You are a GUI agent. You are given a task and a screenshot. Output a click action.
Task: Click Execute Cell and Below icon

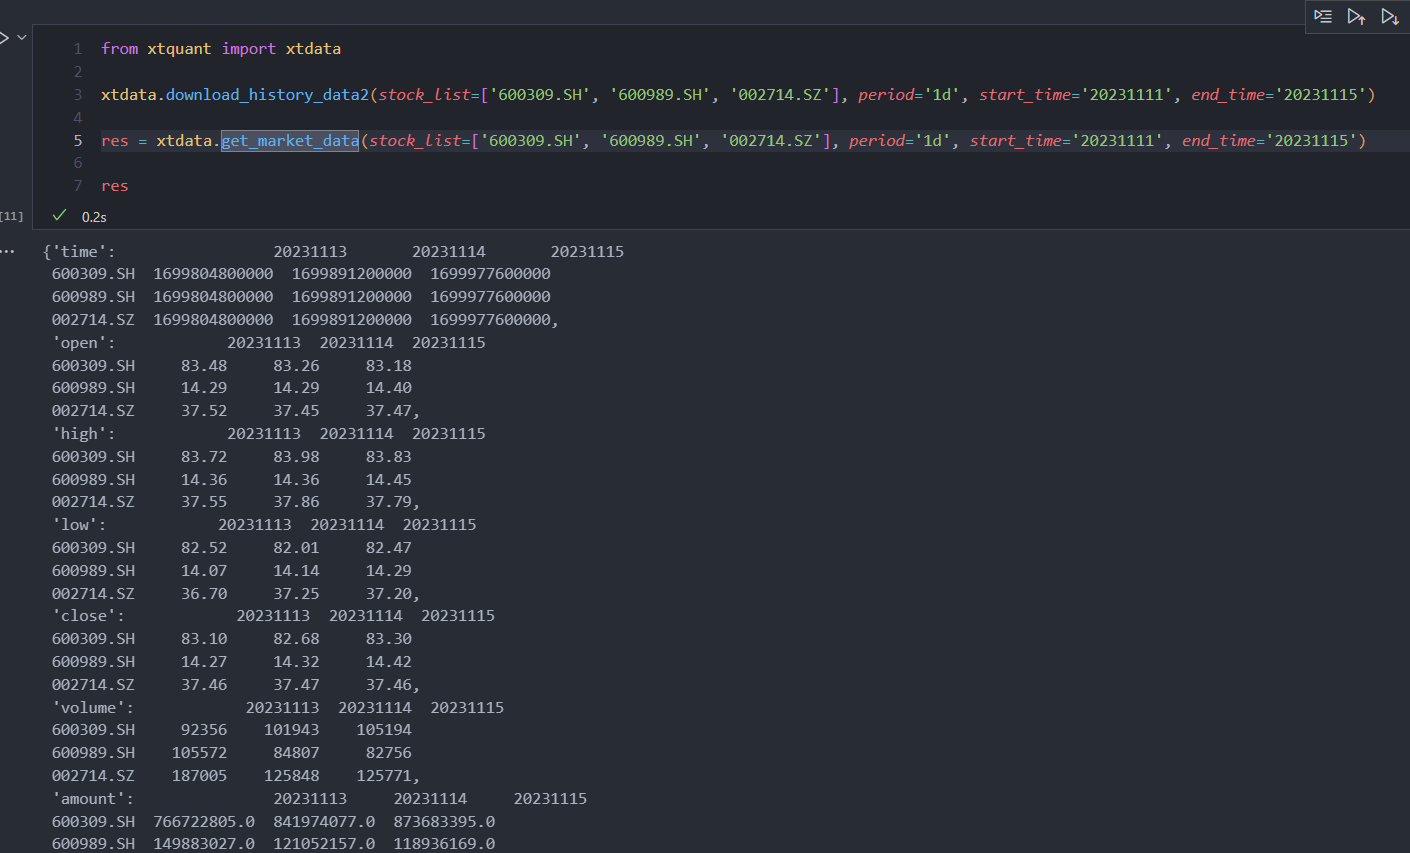(x=1390, y=16)
